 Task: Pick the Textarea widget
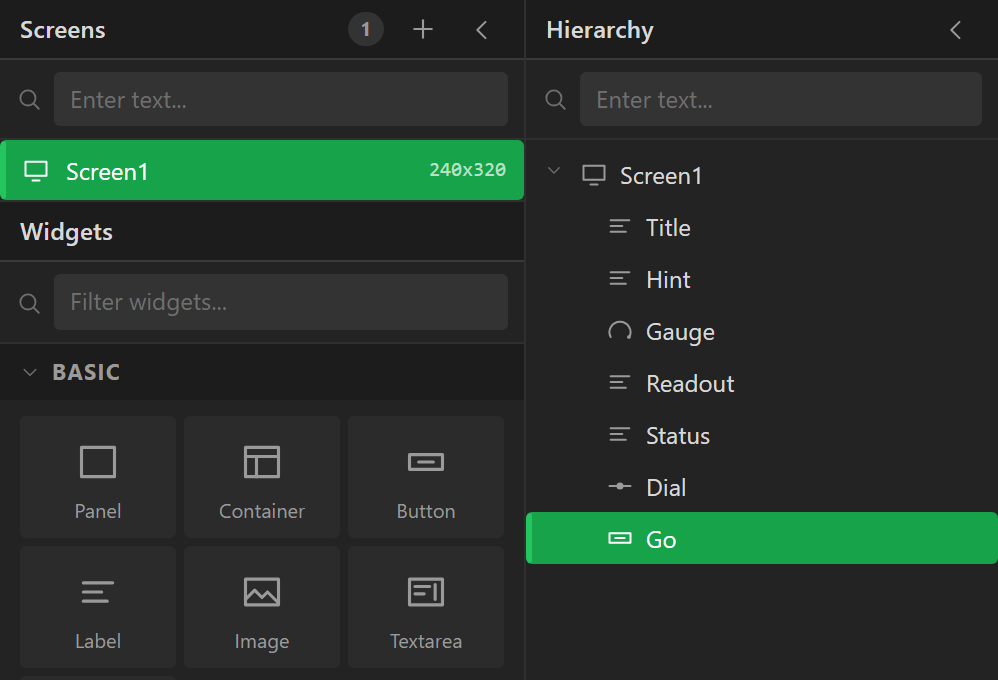[426, 607]
